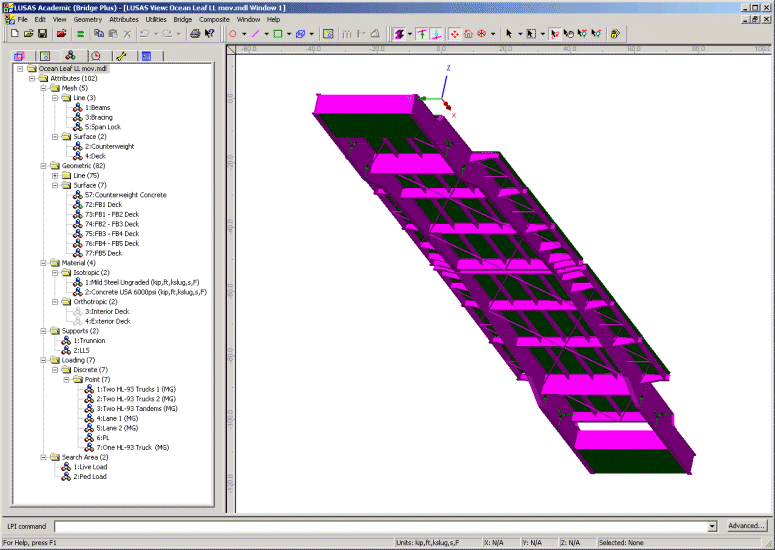
Task: Click the Print toolbar icon
Action: (x=195, y=33)
